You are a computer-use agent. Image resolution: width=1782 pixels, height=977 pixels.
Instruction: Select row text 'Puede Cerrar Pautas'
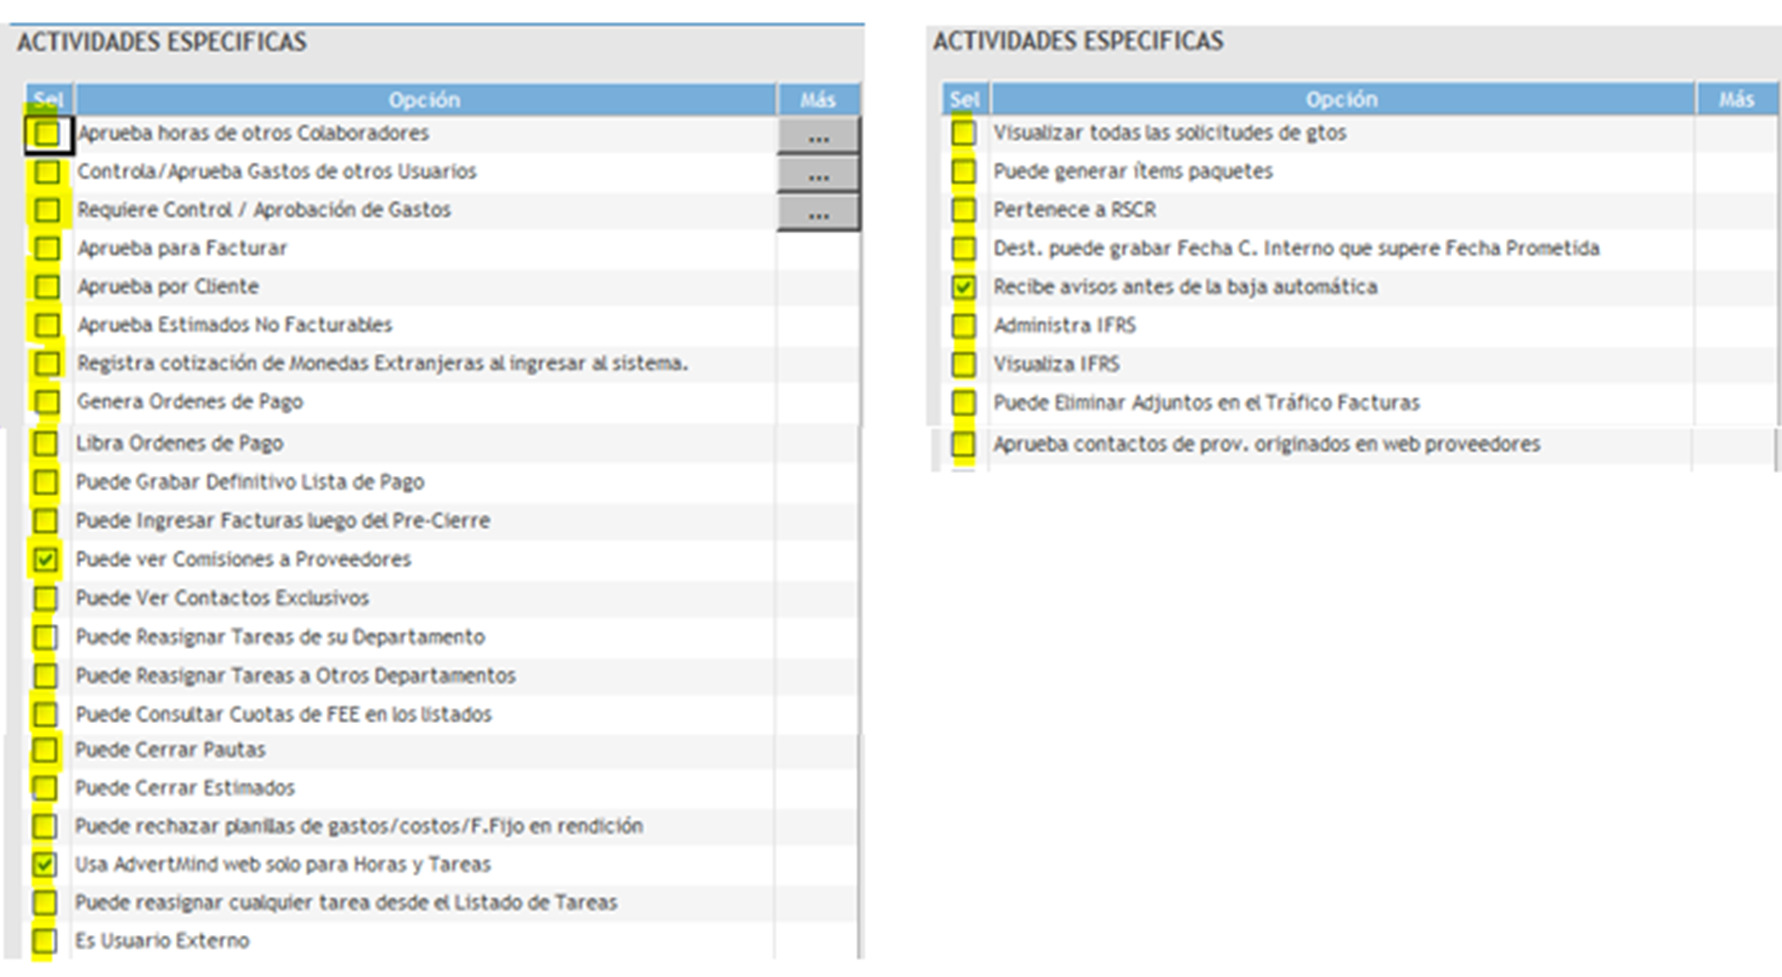(170, 750)
